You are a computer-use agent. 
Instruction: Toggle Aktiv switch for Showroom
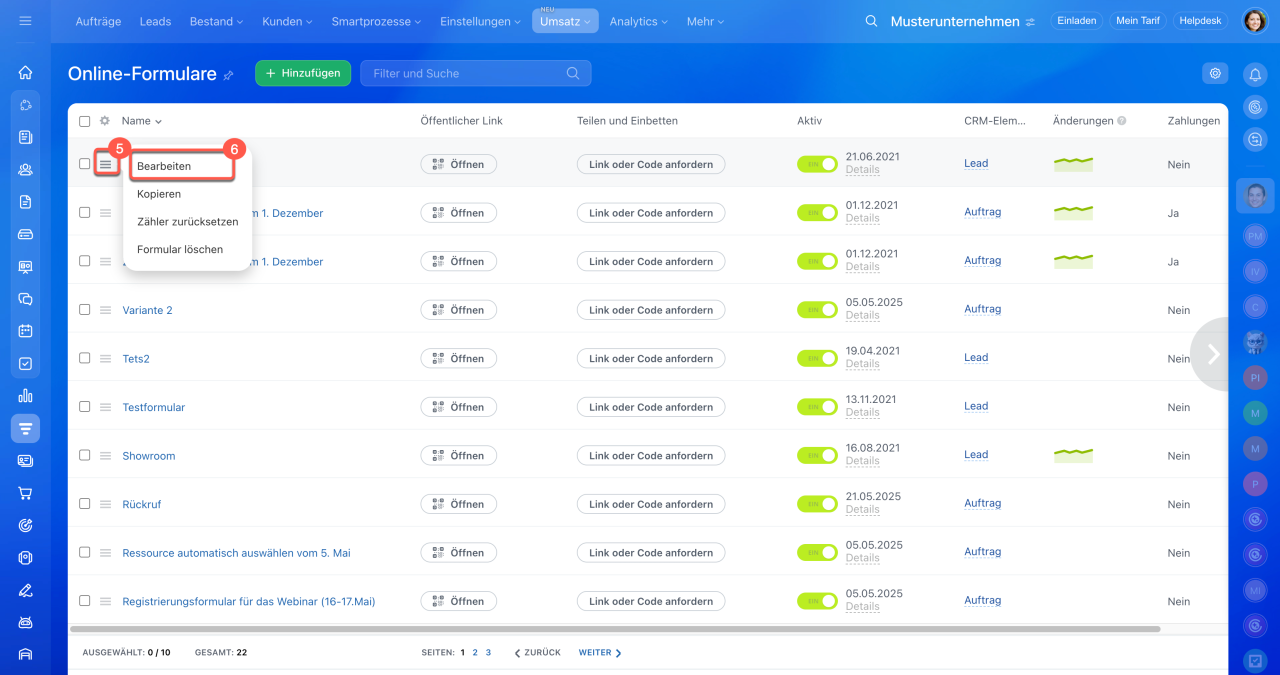817,456
